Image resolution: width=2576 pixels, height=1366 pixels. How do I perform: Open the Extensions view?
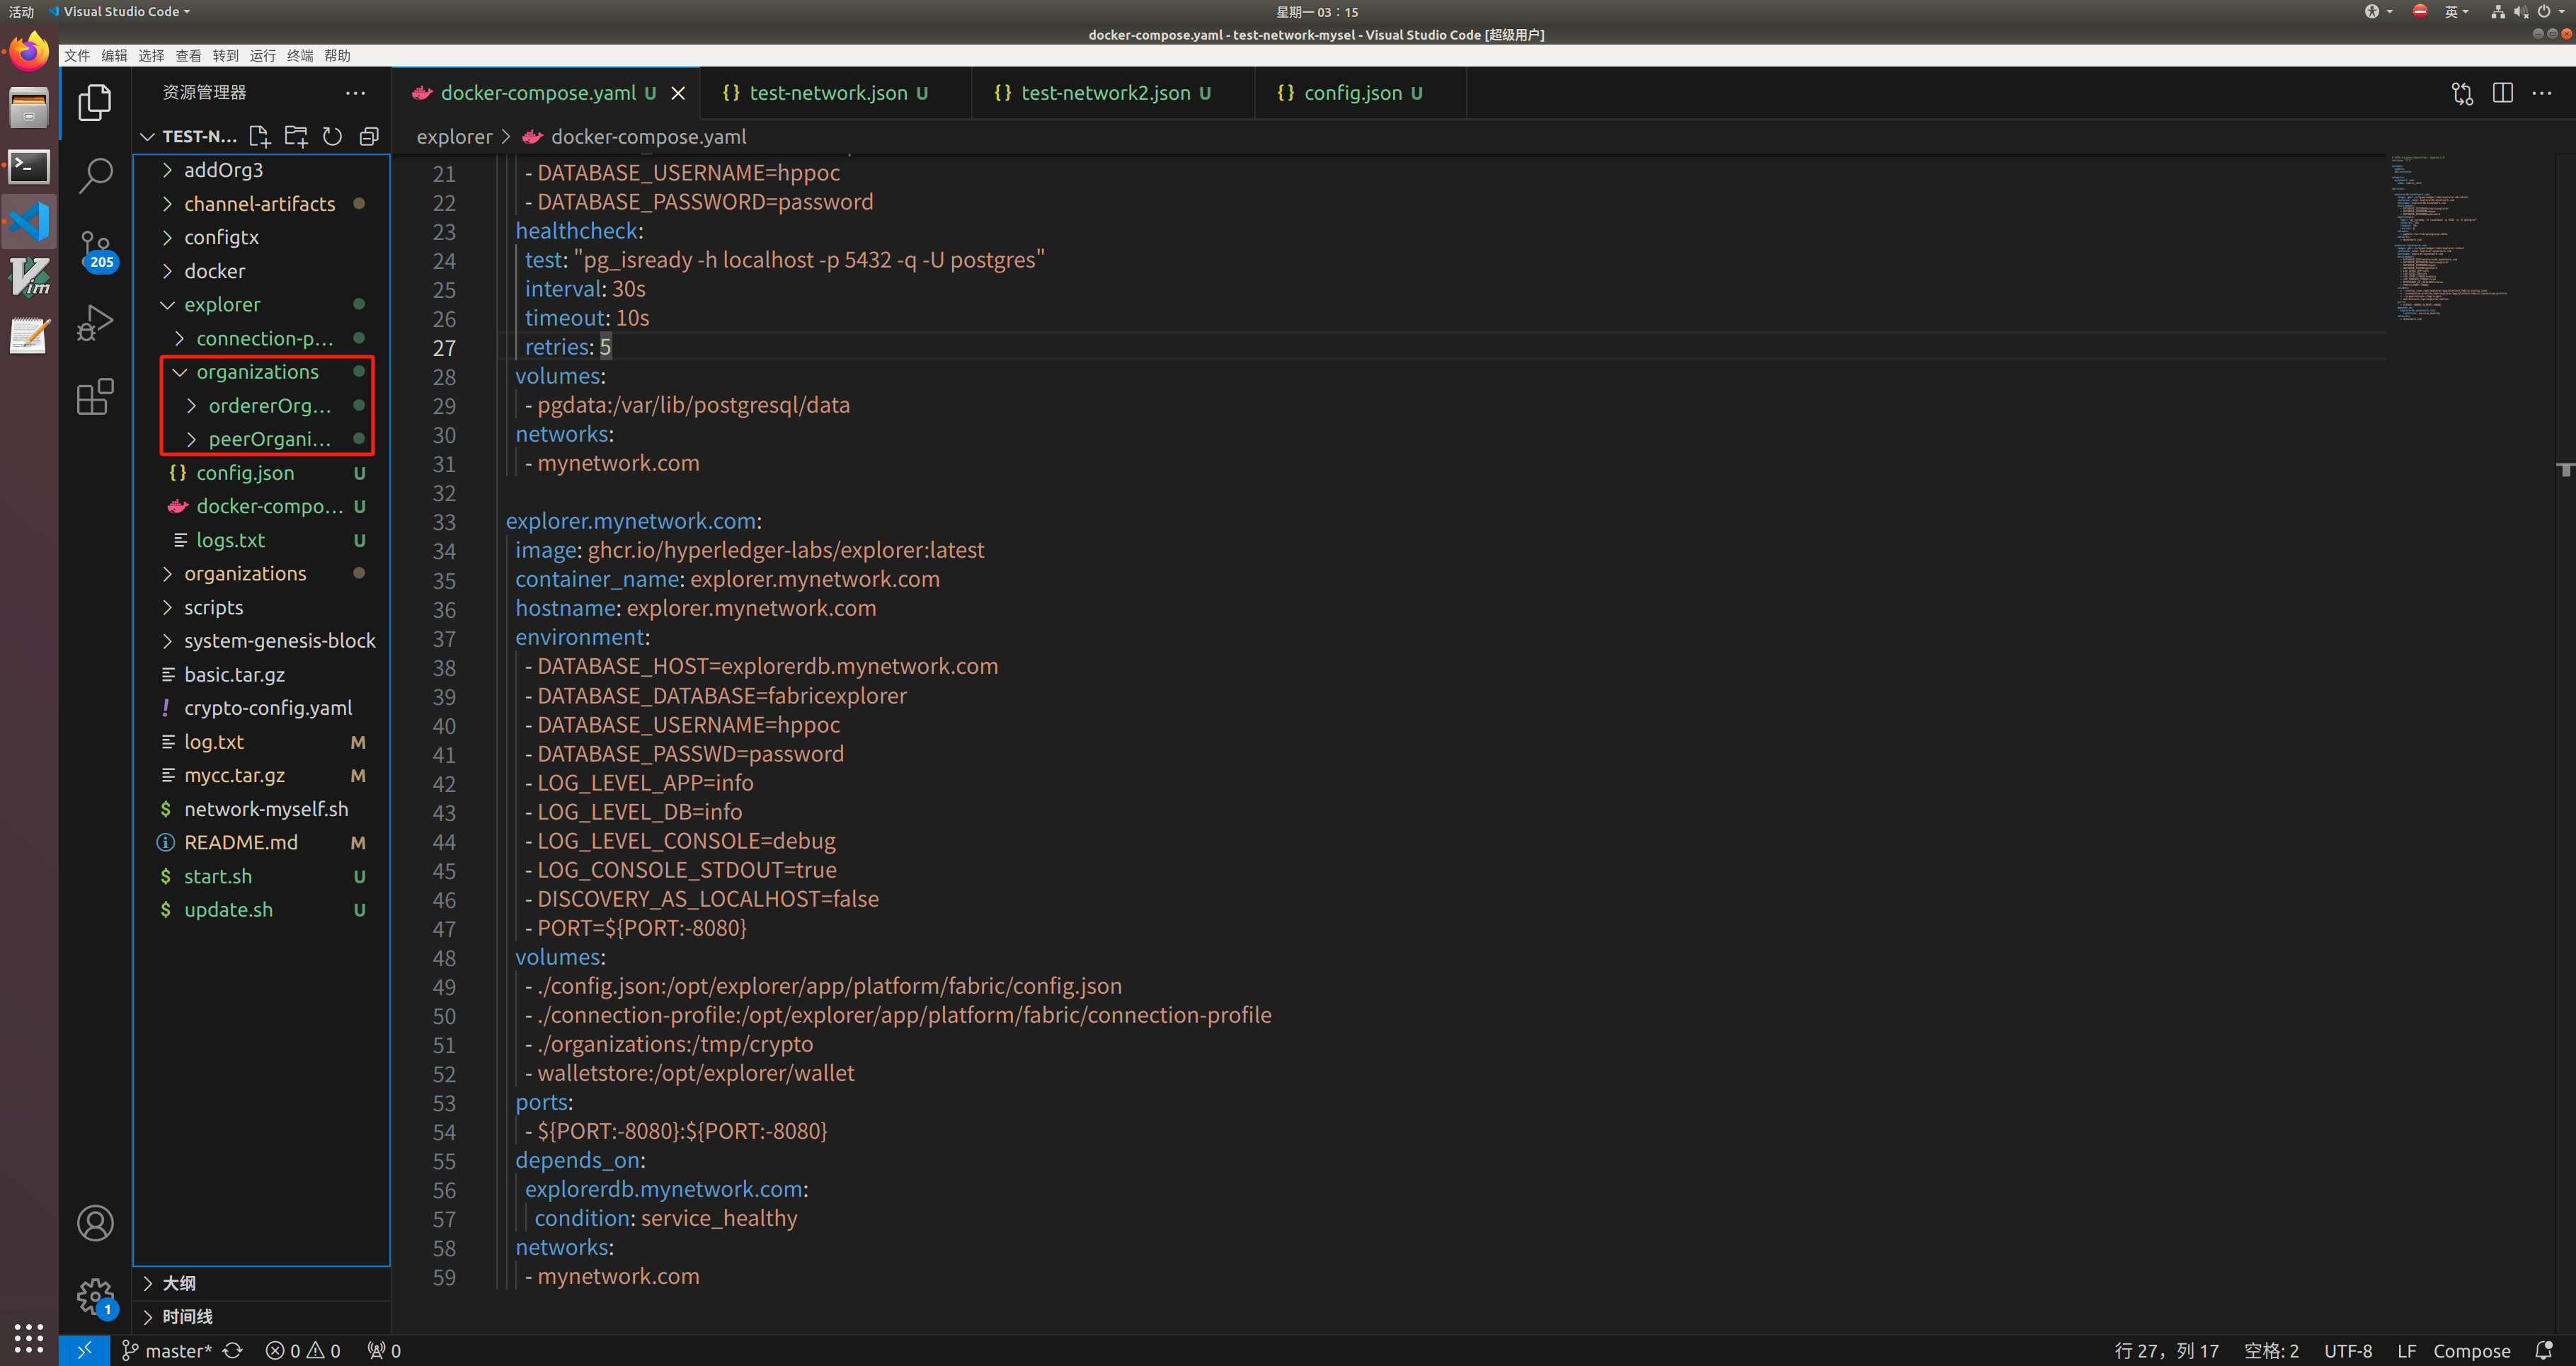point(95,397)
